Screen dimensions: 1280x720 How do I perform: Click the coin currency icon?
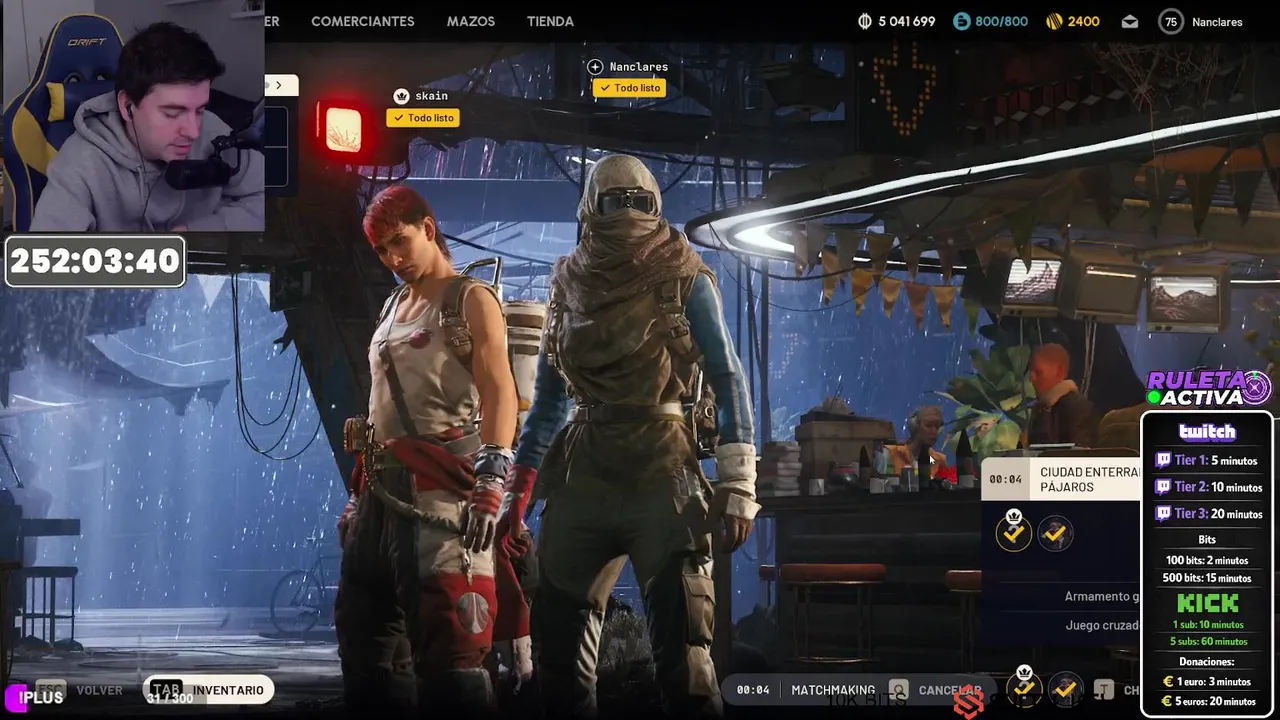point(865,21)
